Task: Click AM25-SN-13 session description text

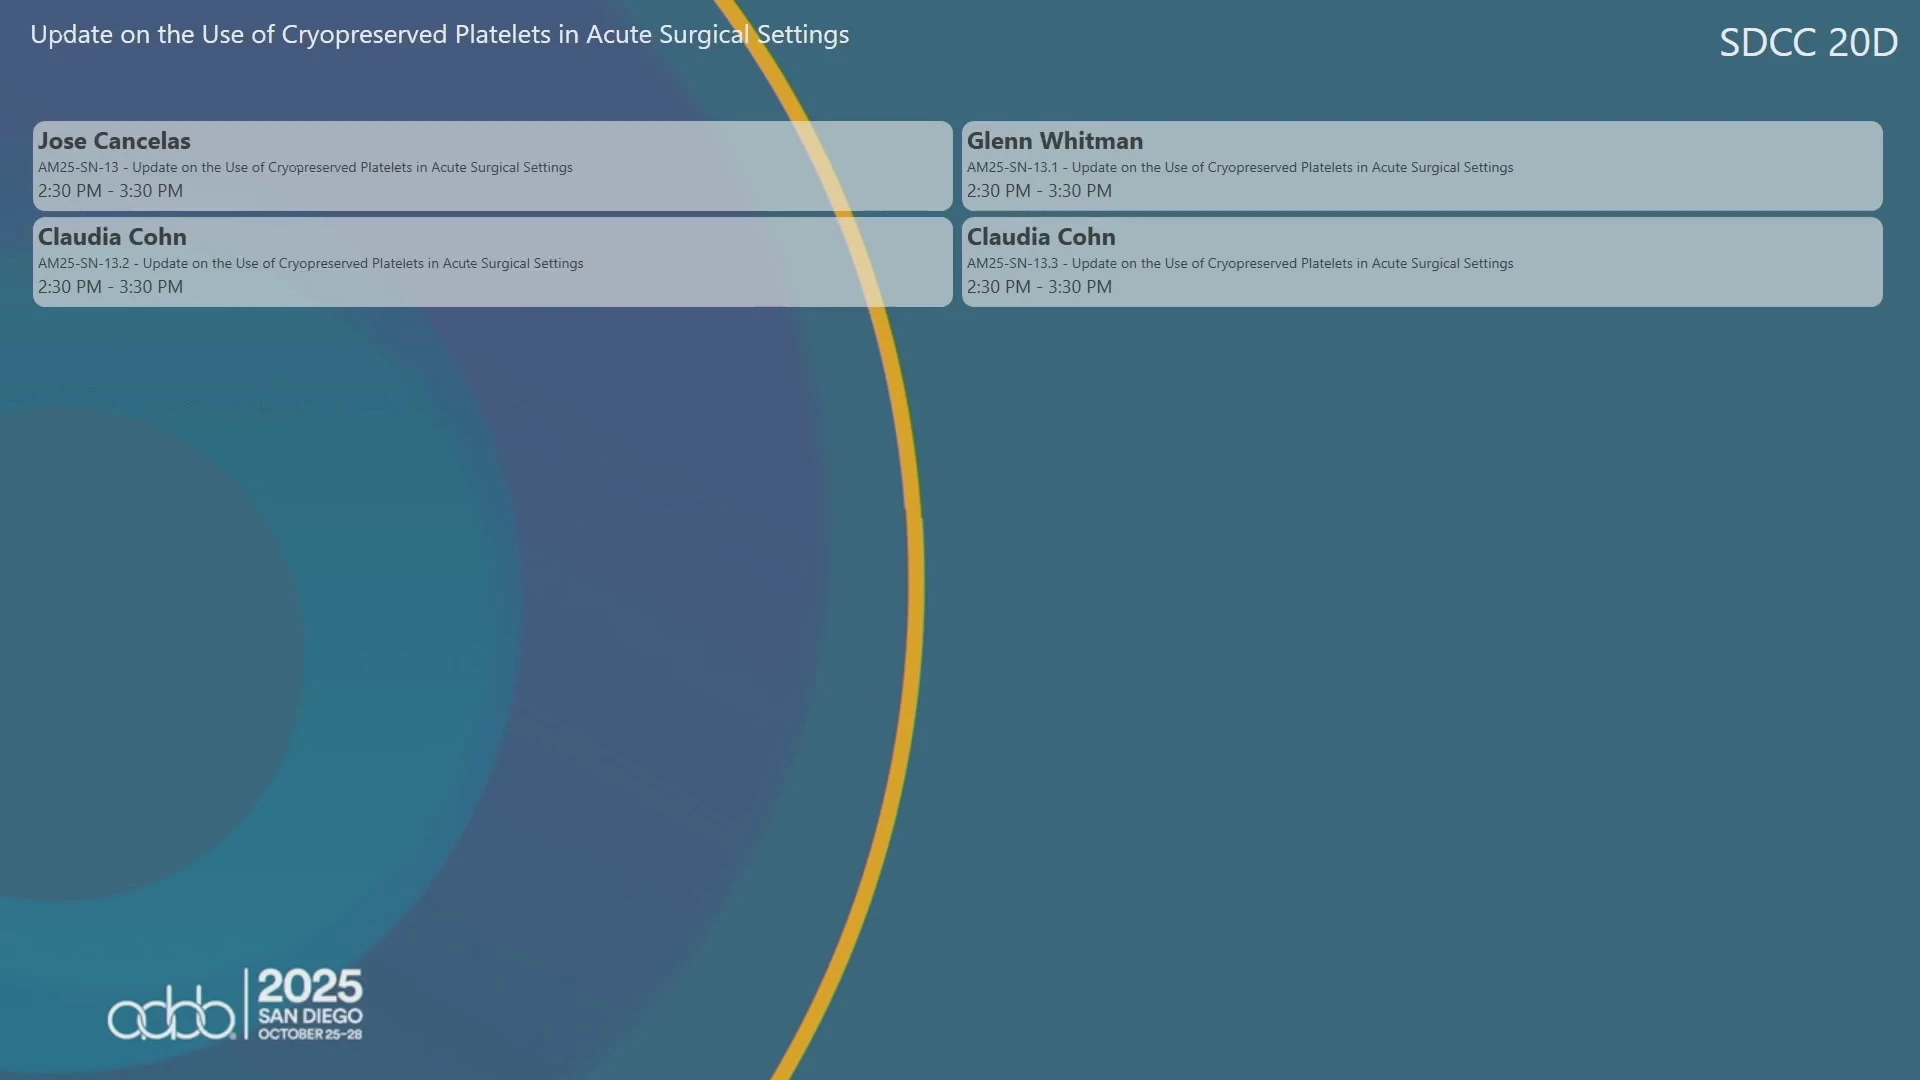Action: point(305,167)
